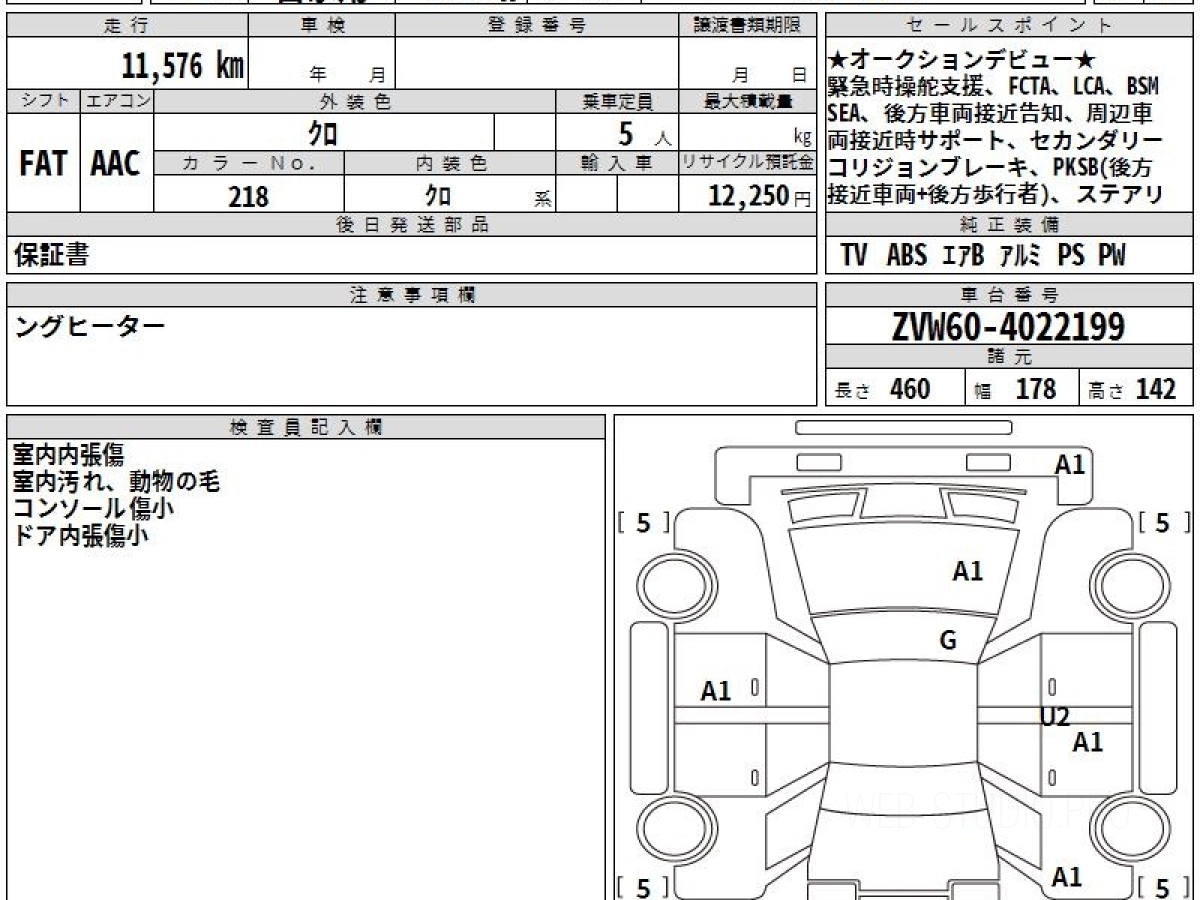Select the width value 178

tap(1036, 389)
